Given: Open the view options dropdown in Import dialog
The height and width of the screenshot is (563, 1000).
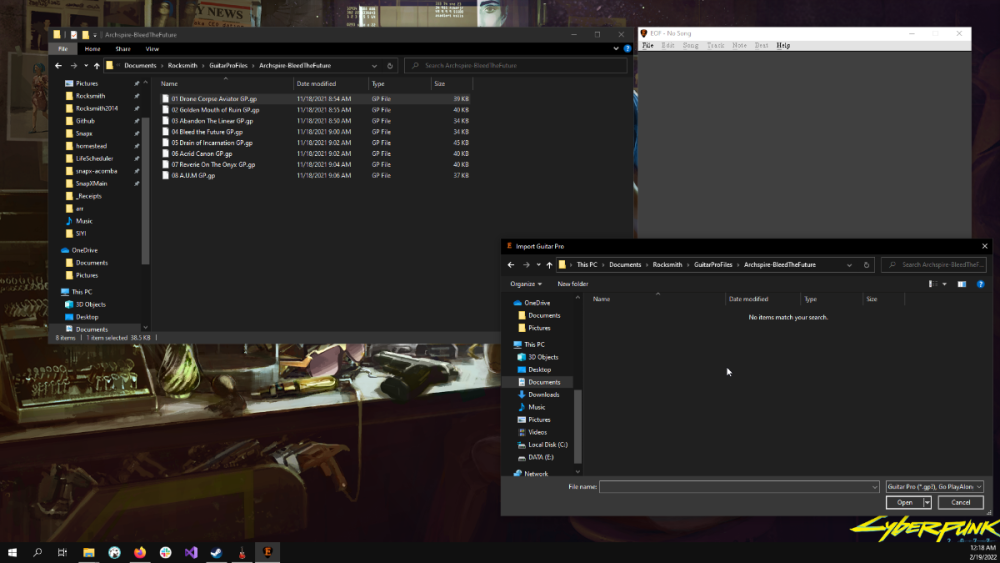Looking at the screenshot, I should click(x=943, y=284).
